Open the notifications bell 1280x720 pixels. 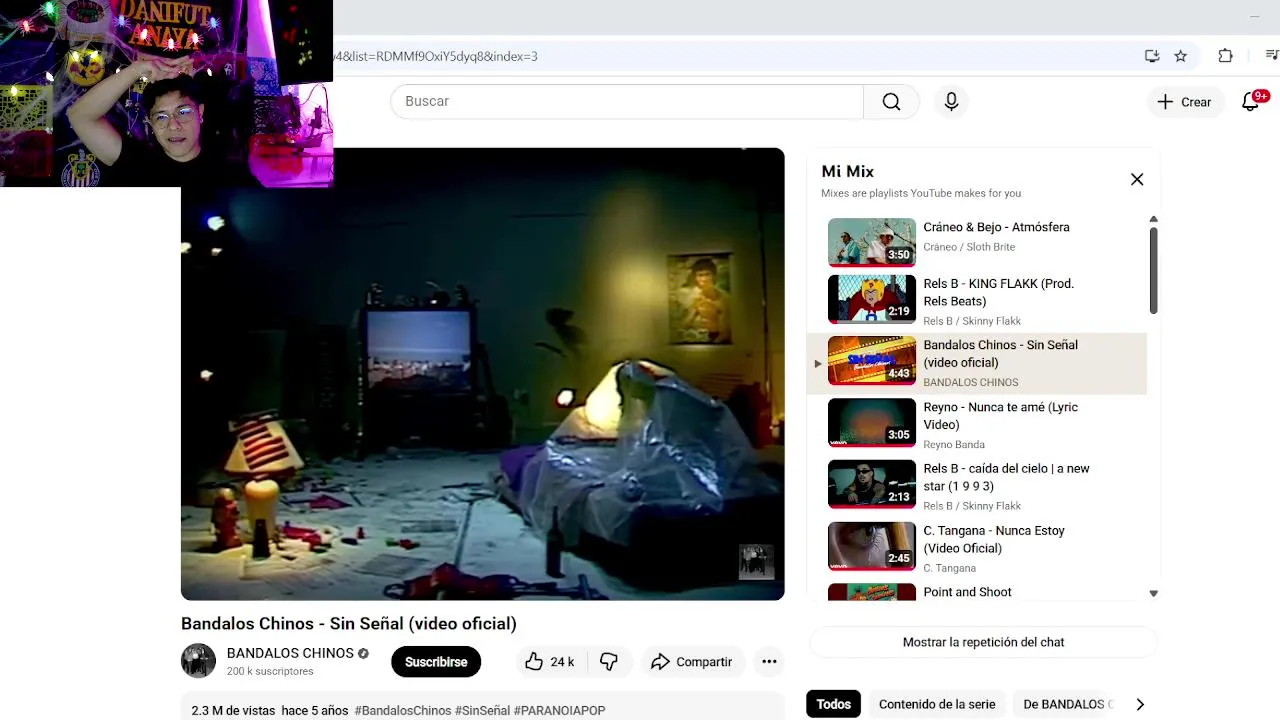(x=1250, y=101)
